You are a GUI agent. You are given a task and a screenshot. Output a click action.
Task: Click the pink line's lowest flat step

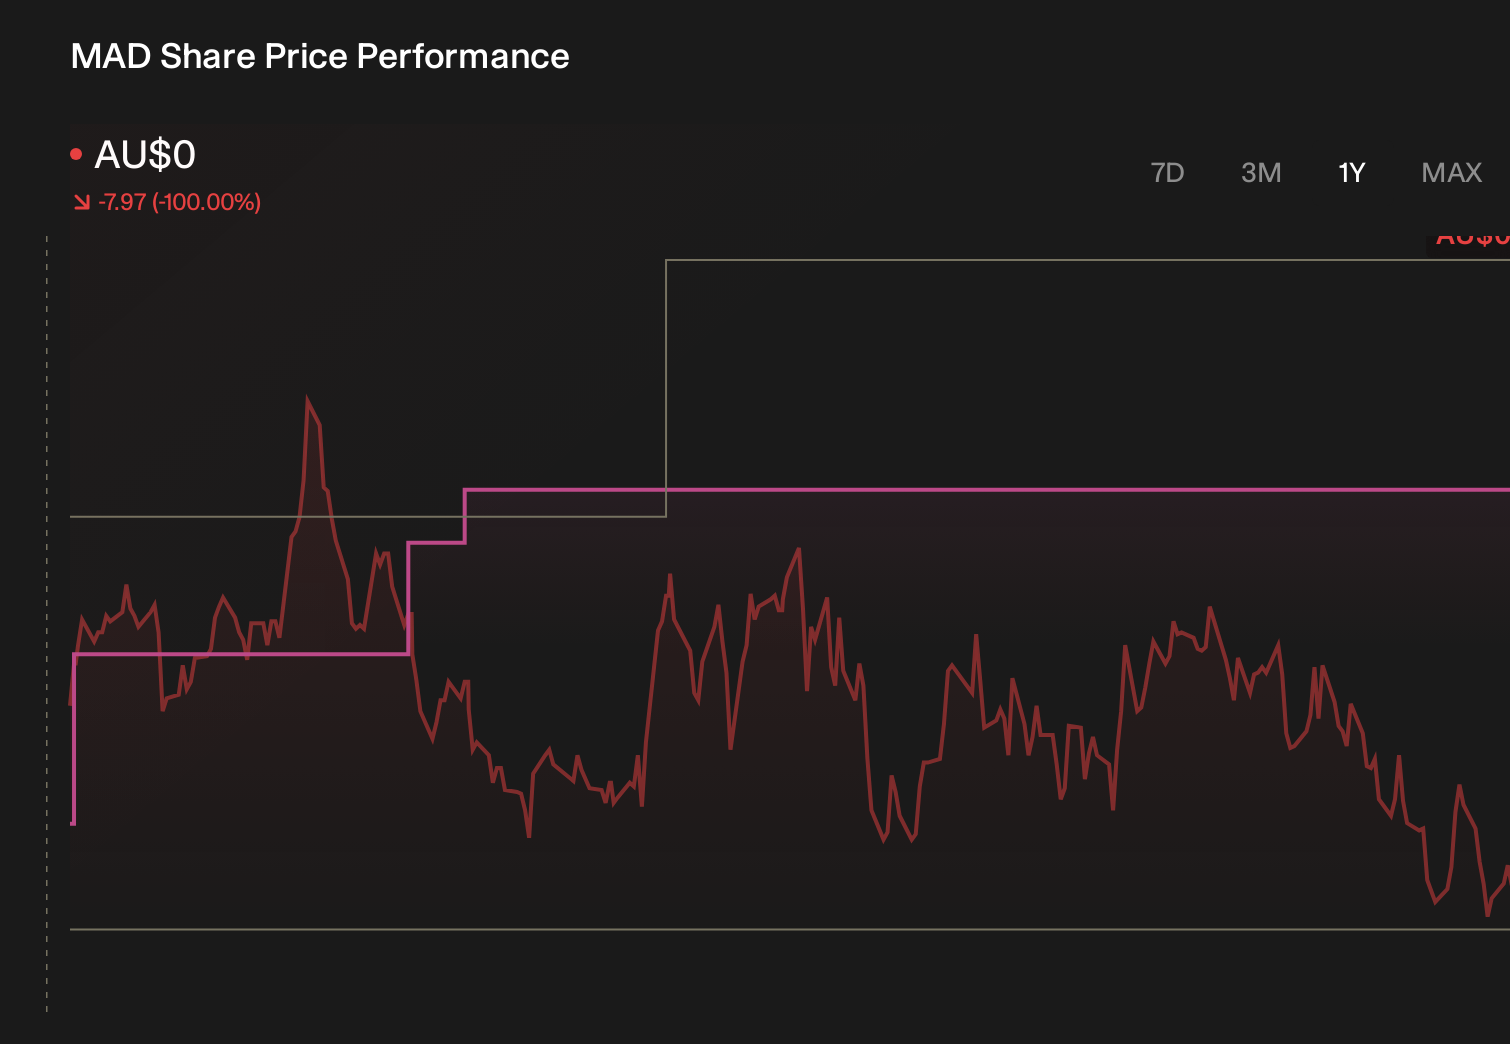tap(241, 655)
